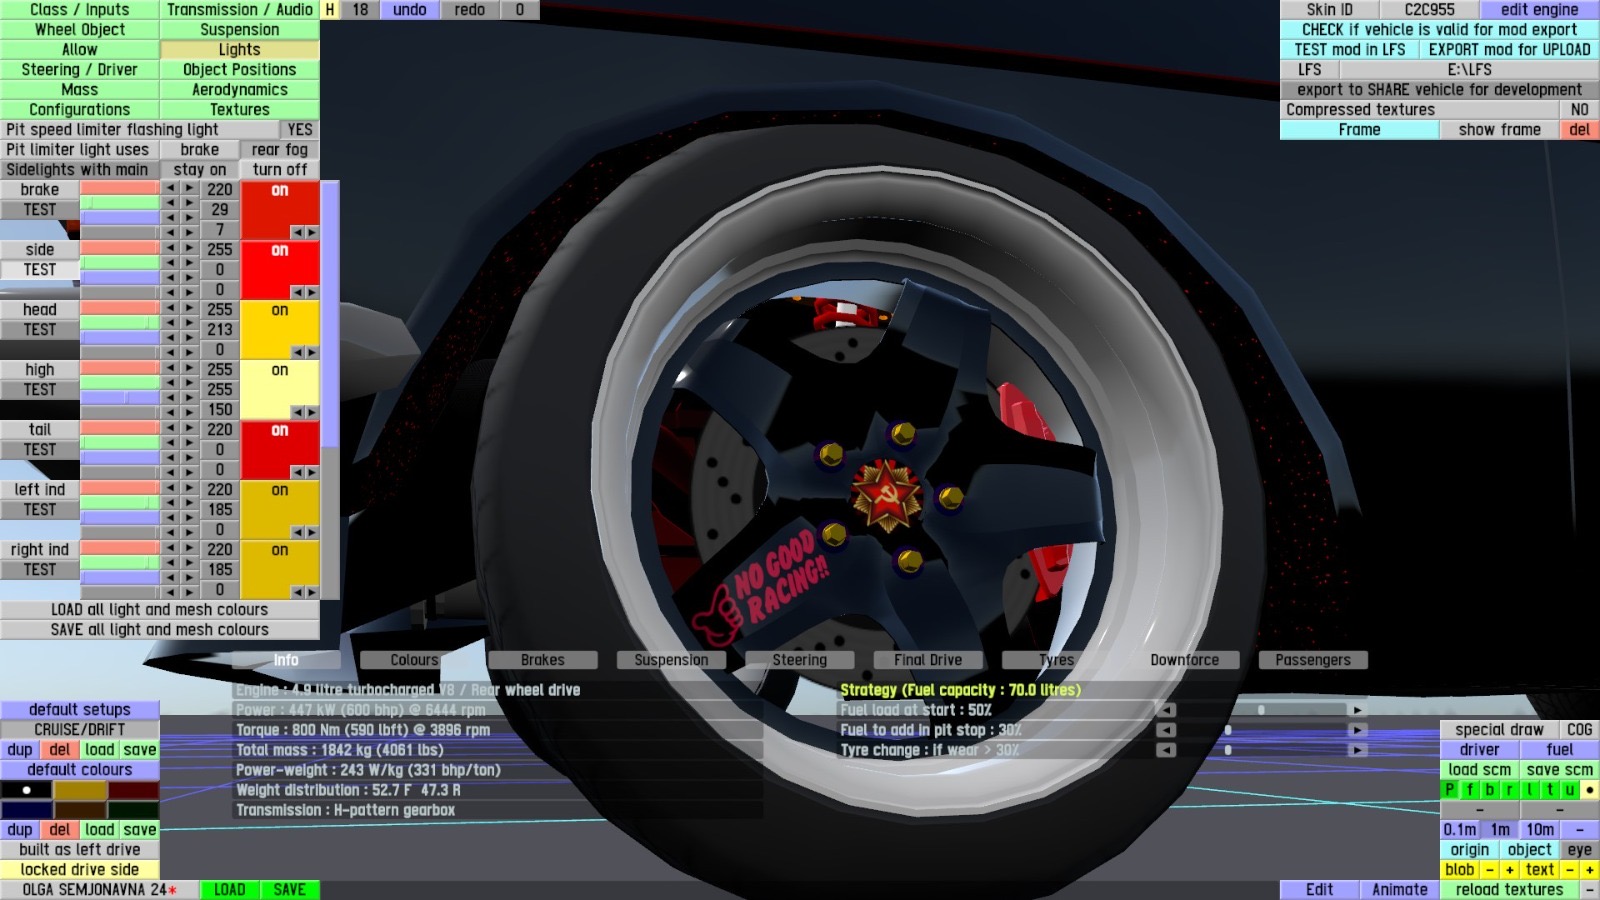Switch to the Aerodynamics tab
1600x900 pixels.
coord(240,90)
